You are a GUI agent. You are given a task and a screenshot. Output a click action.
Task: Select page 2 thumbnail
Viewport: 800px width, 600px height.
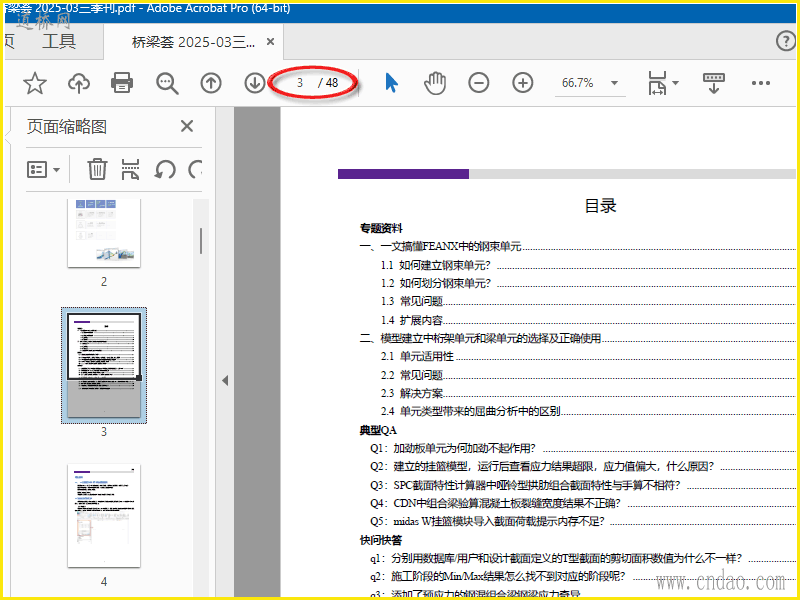tap(104, 233)
